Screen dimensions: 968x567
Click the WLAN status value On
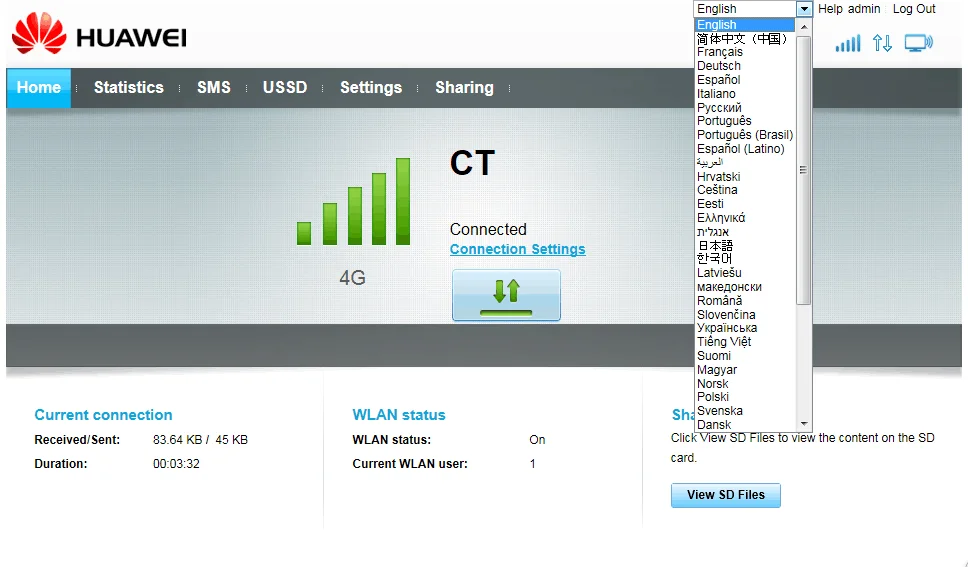click(x=537, y=440)
